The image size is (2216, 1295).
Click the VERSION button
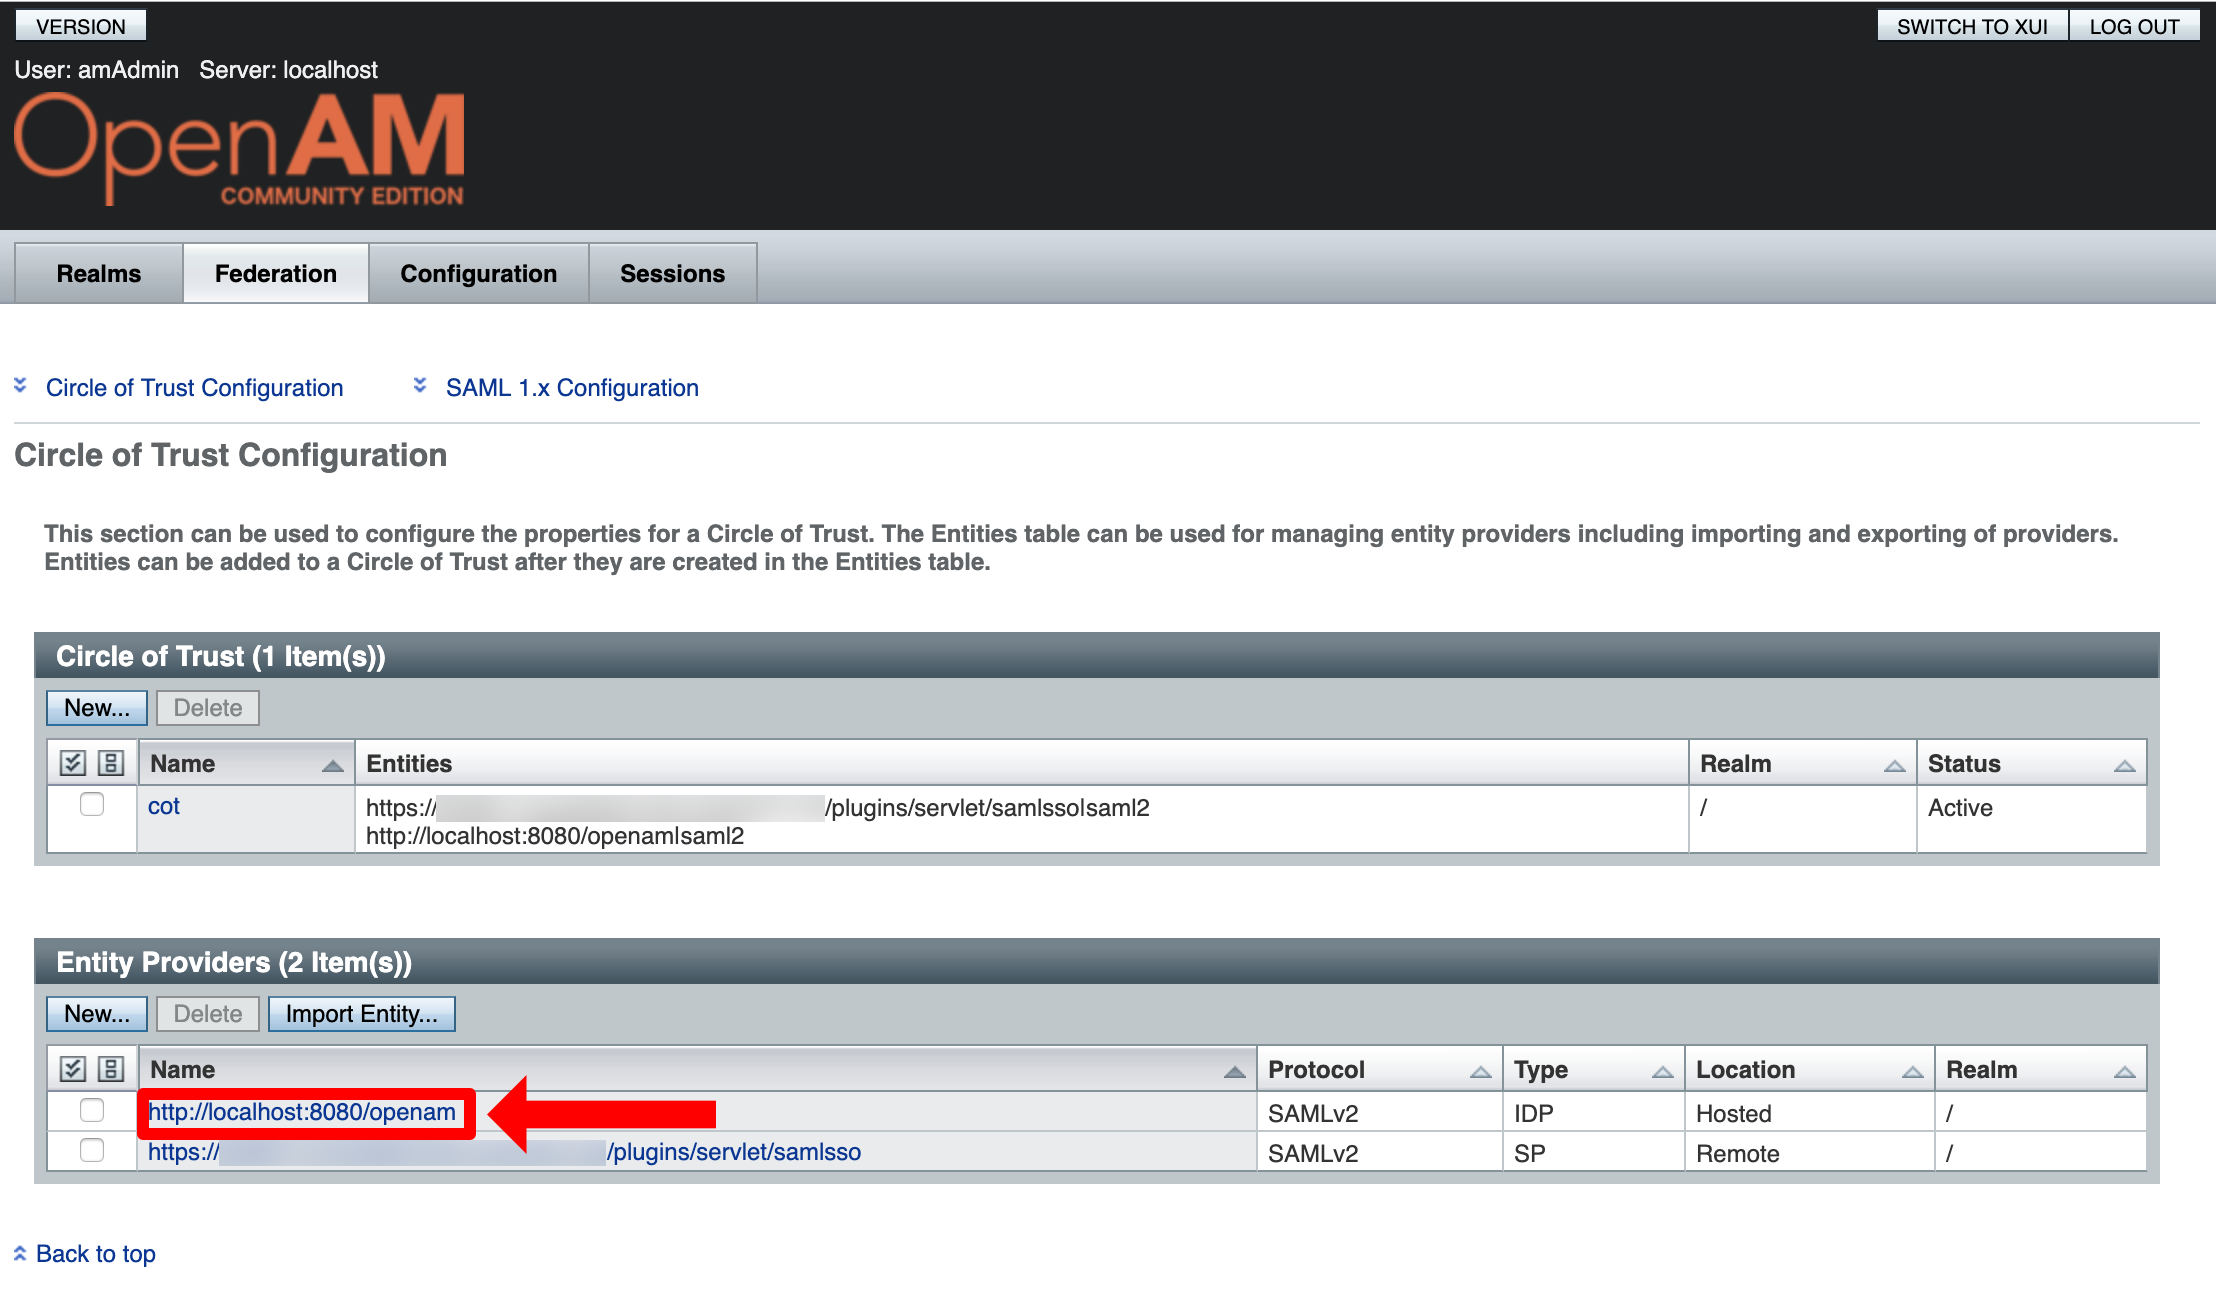tap(81, 26)
